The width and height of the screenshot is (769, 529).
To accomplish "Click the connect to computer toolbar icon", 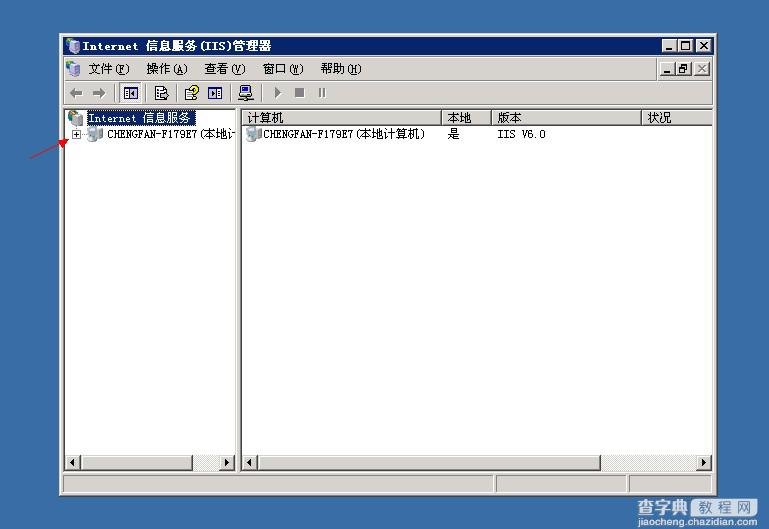I will 245,93.
